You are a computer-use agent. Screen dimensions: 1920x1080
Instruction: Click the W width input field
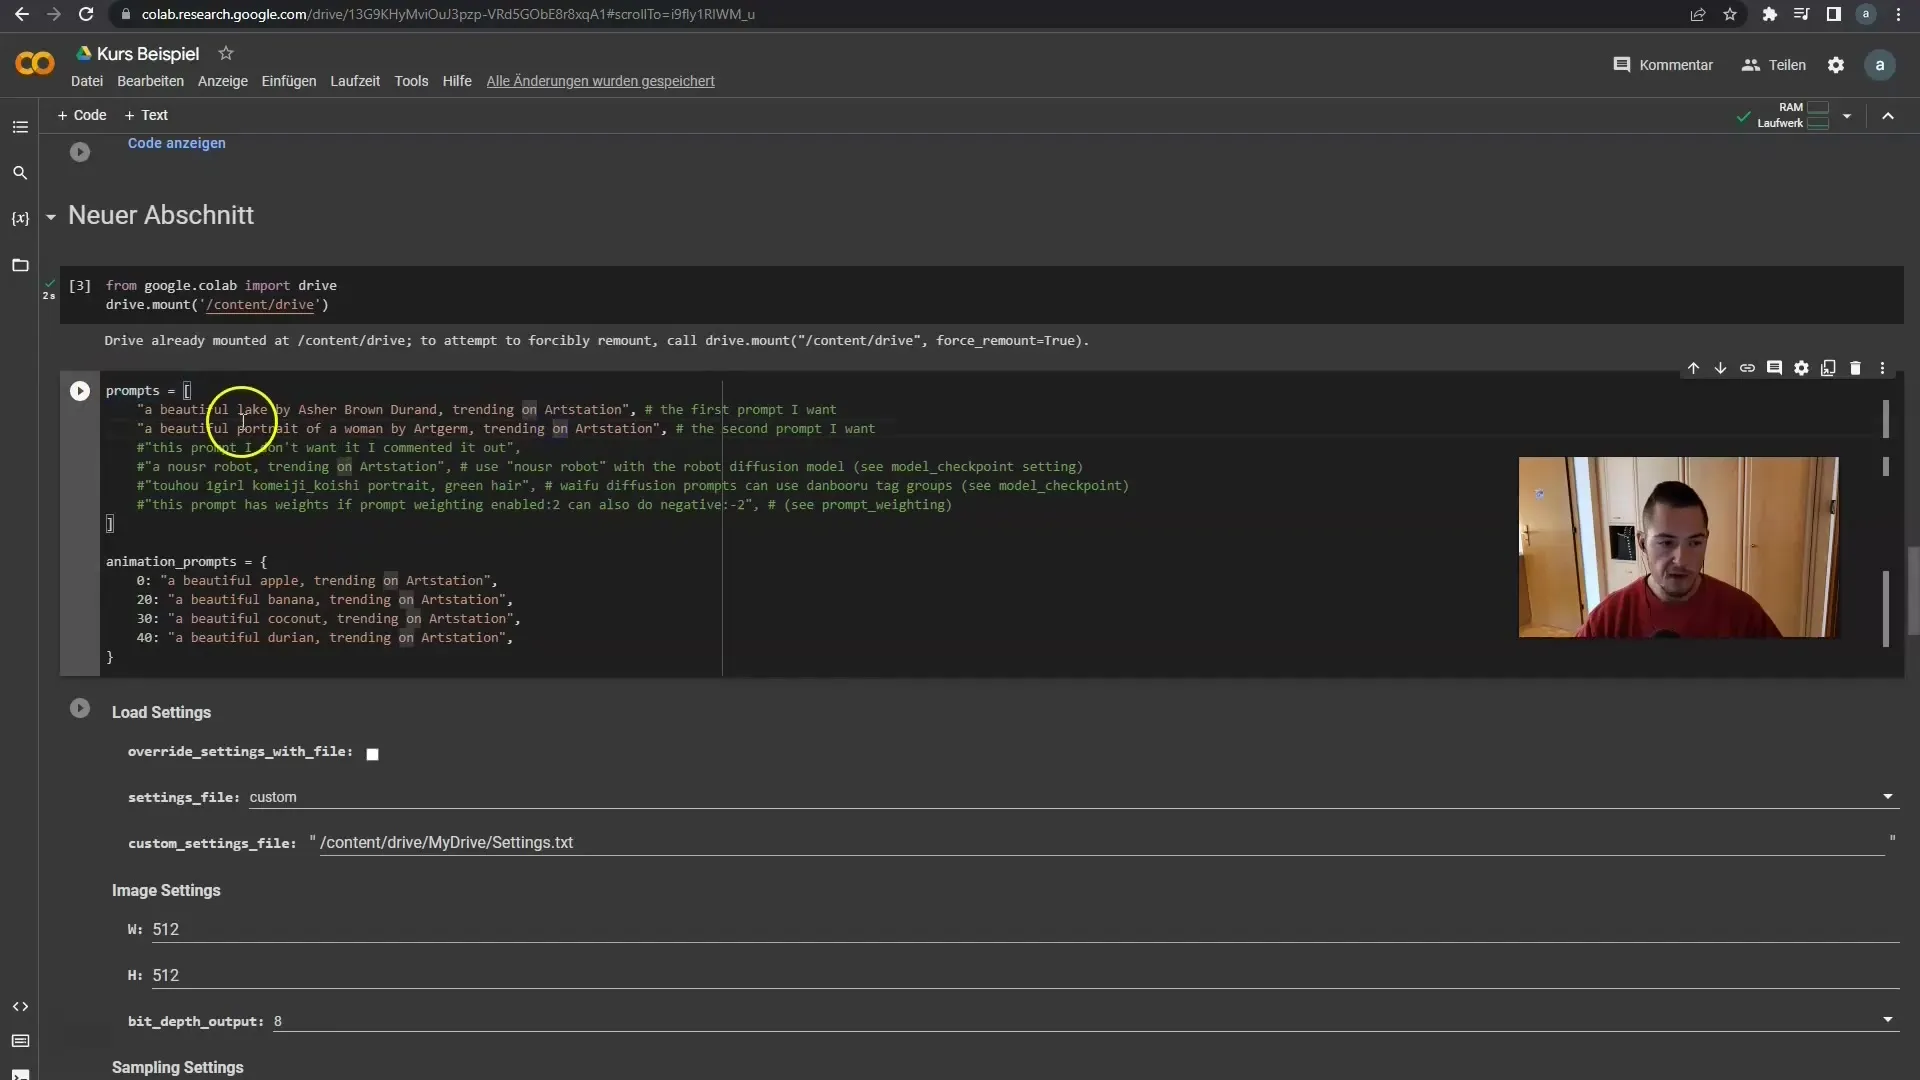point(1025,930)
